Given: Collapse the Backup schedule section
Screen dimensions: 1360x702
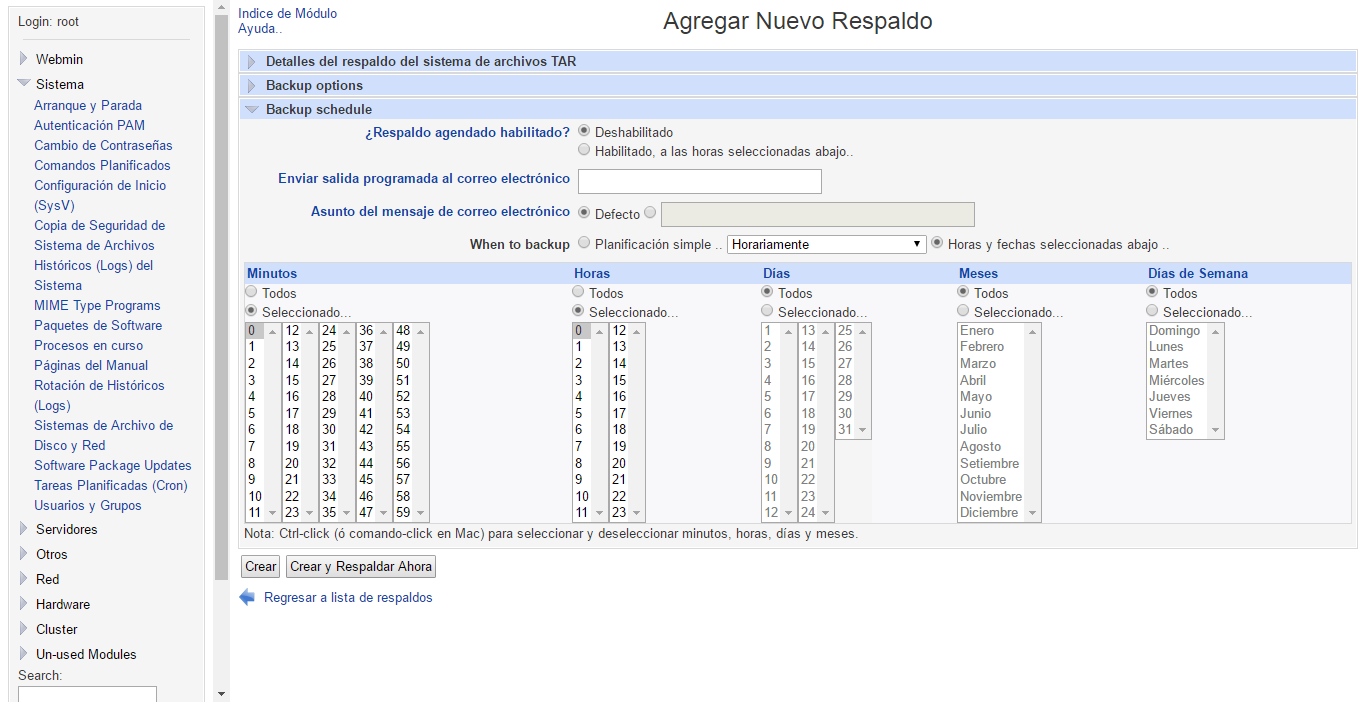Looking at the screenshot, I should (252, 110).
